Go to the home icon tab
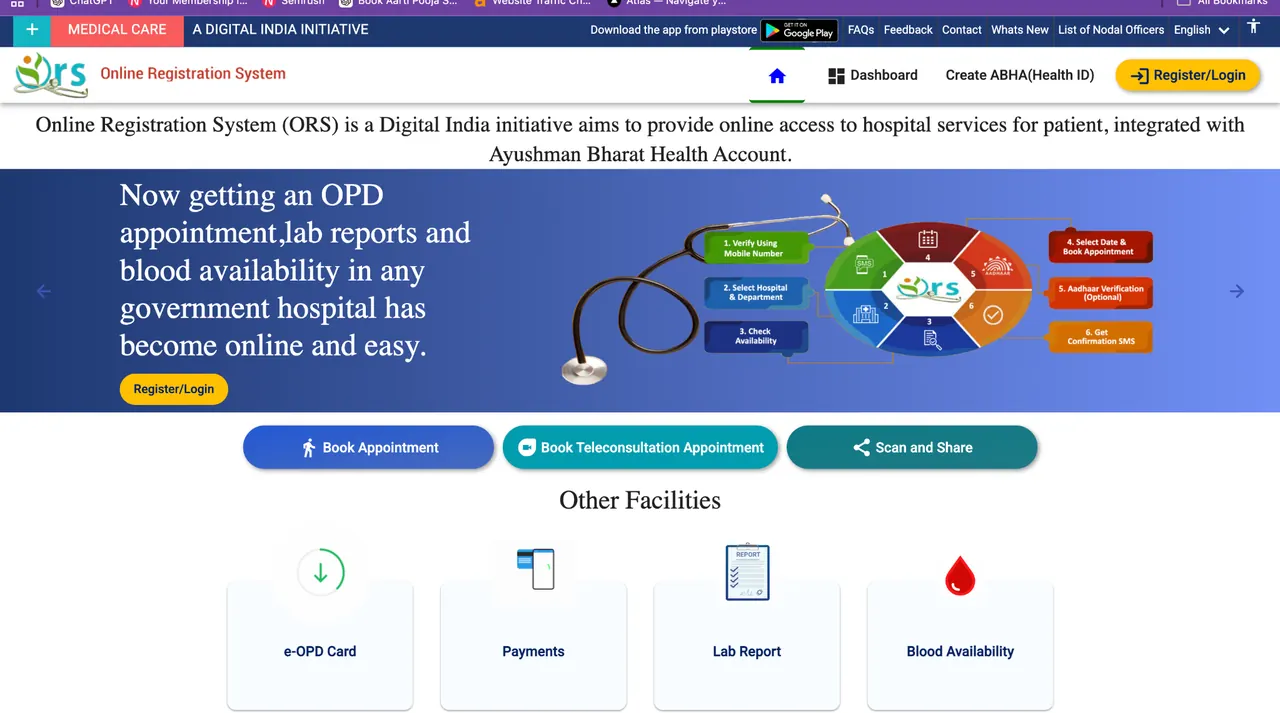The height and width of the screenshot is (713, 1280). pos(777,75)
